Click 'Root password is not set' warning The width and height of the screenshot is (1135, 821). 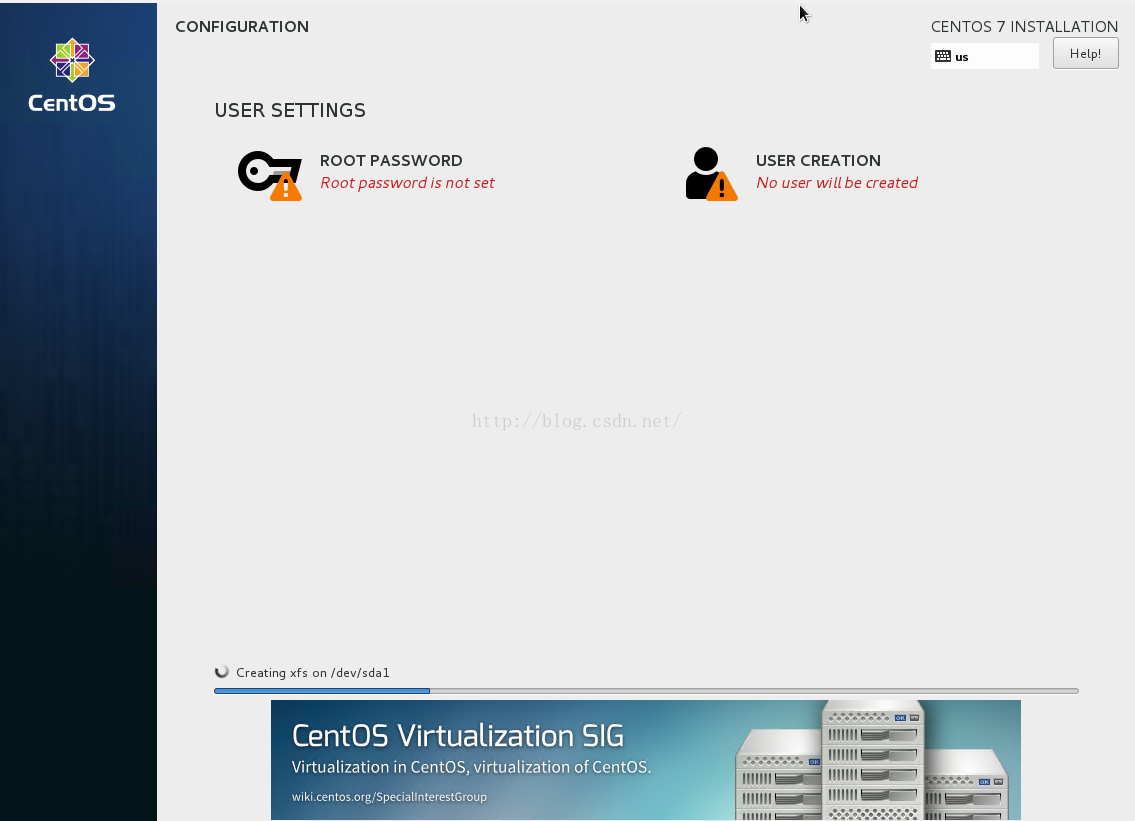coord(407,183)
